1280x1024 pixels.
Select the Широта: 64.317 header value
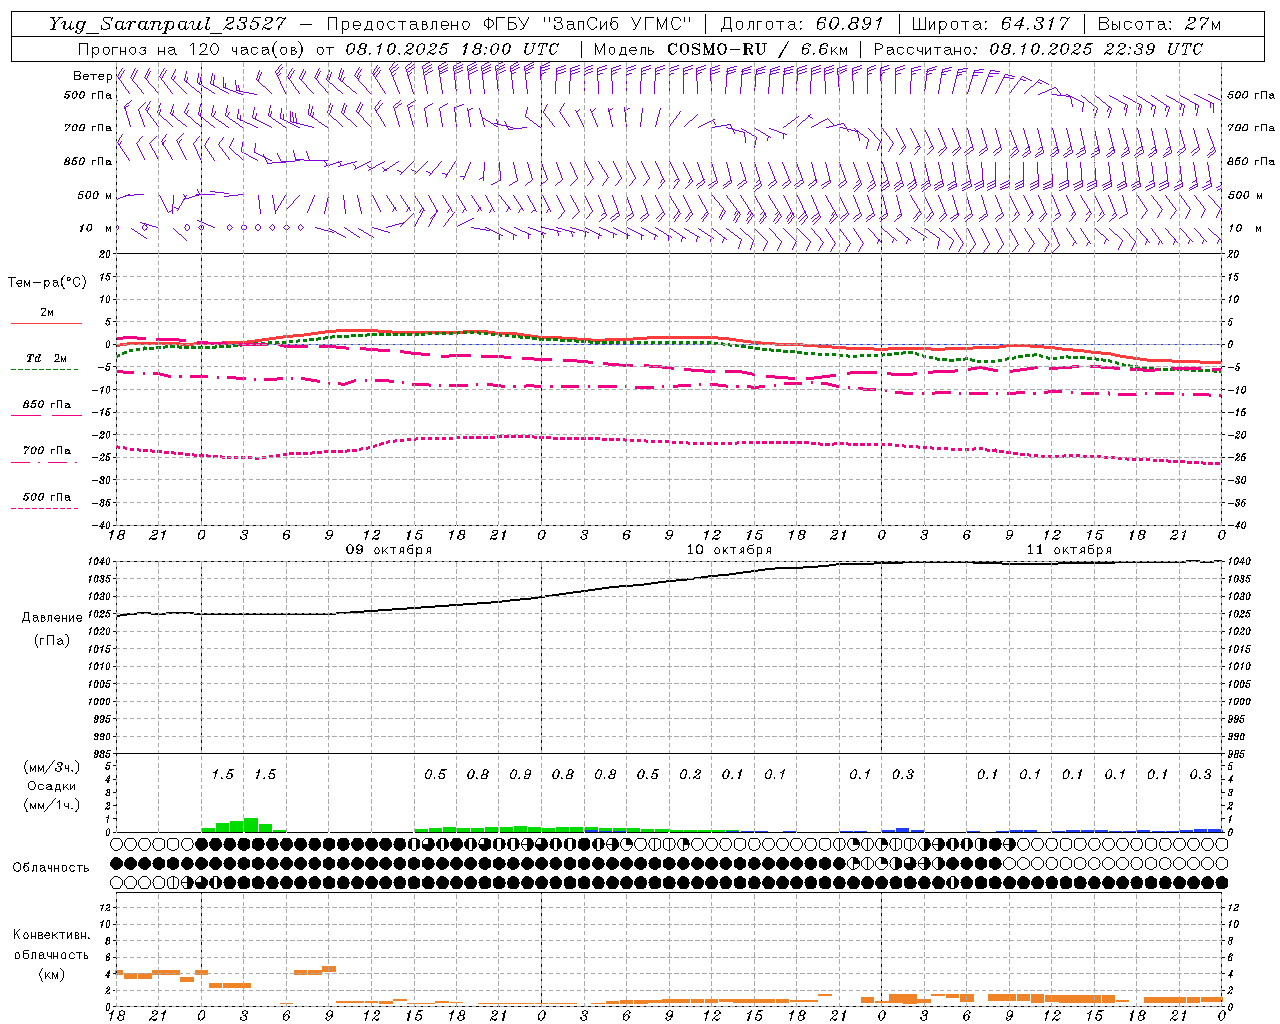coord(991,24)
